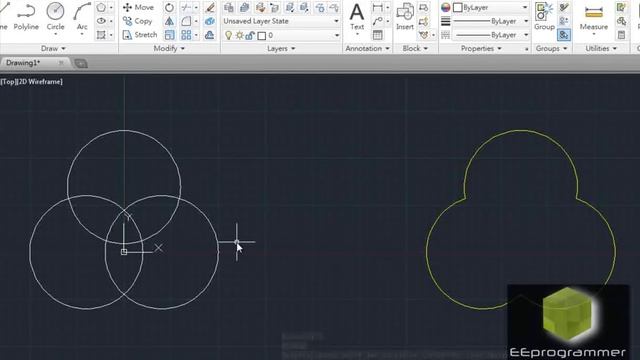Click the Mirror icon in Modify
The width and height of the screenshot is (640, 360).
pyautogui.click(x=169, y=21)
